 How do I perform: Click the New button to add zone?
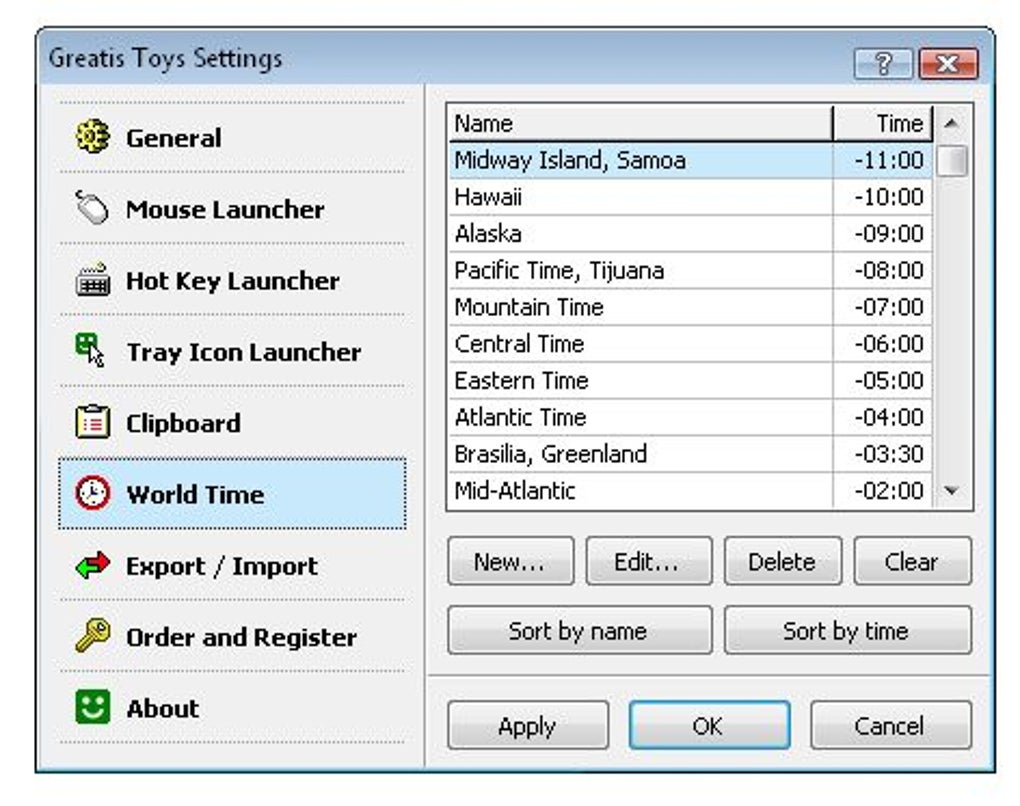click(510, 561)
